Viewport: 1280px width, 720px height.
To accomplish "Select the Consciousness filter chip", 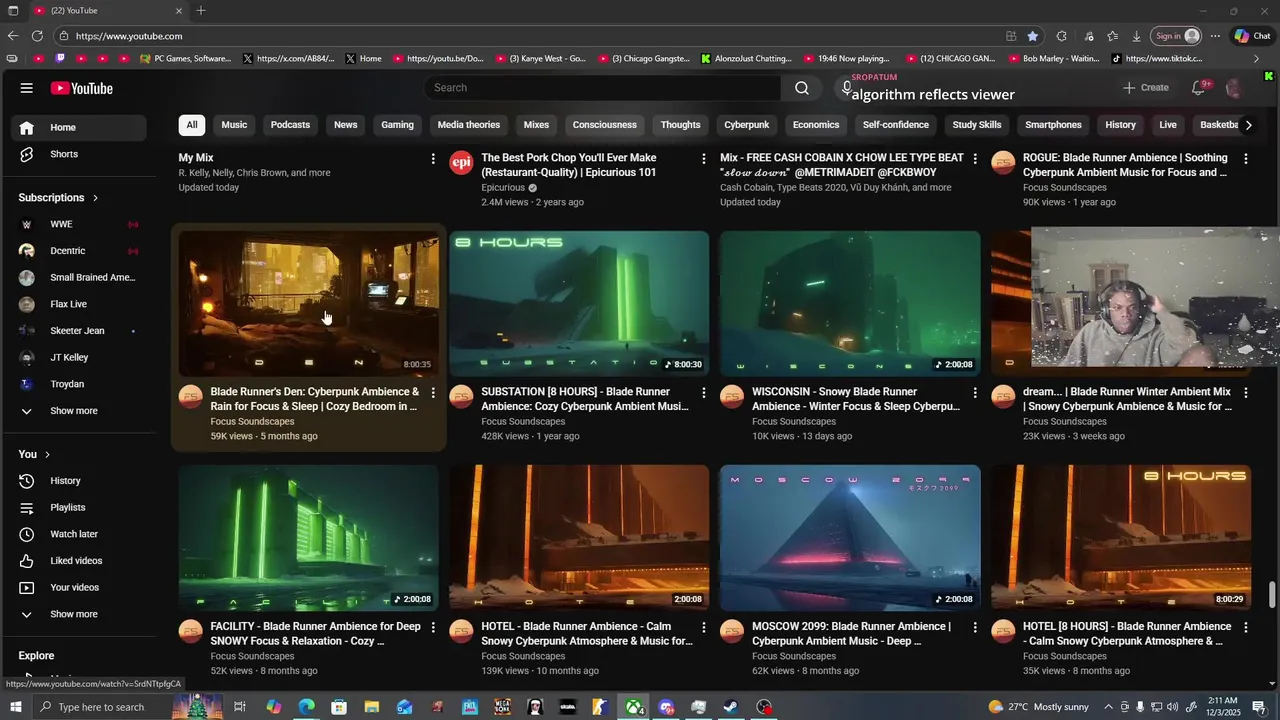I will click(x=605, y=125).
